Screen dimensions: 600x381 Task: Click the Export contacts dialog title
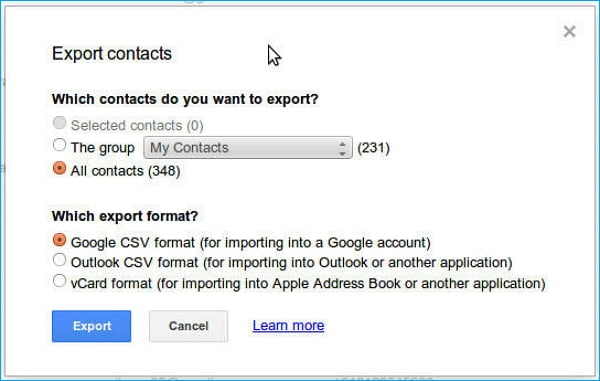pyautogui.click(x=112, y=54)
